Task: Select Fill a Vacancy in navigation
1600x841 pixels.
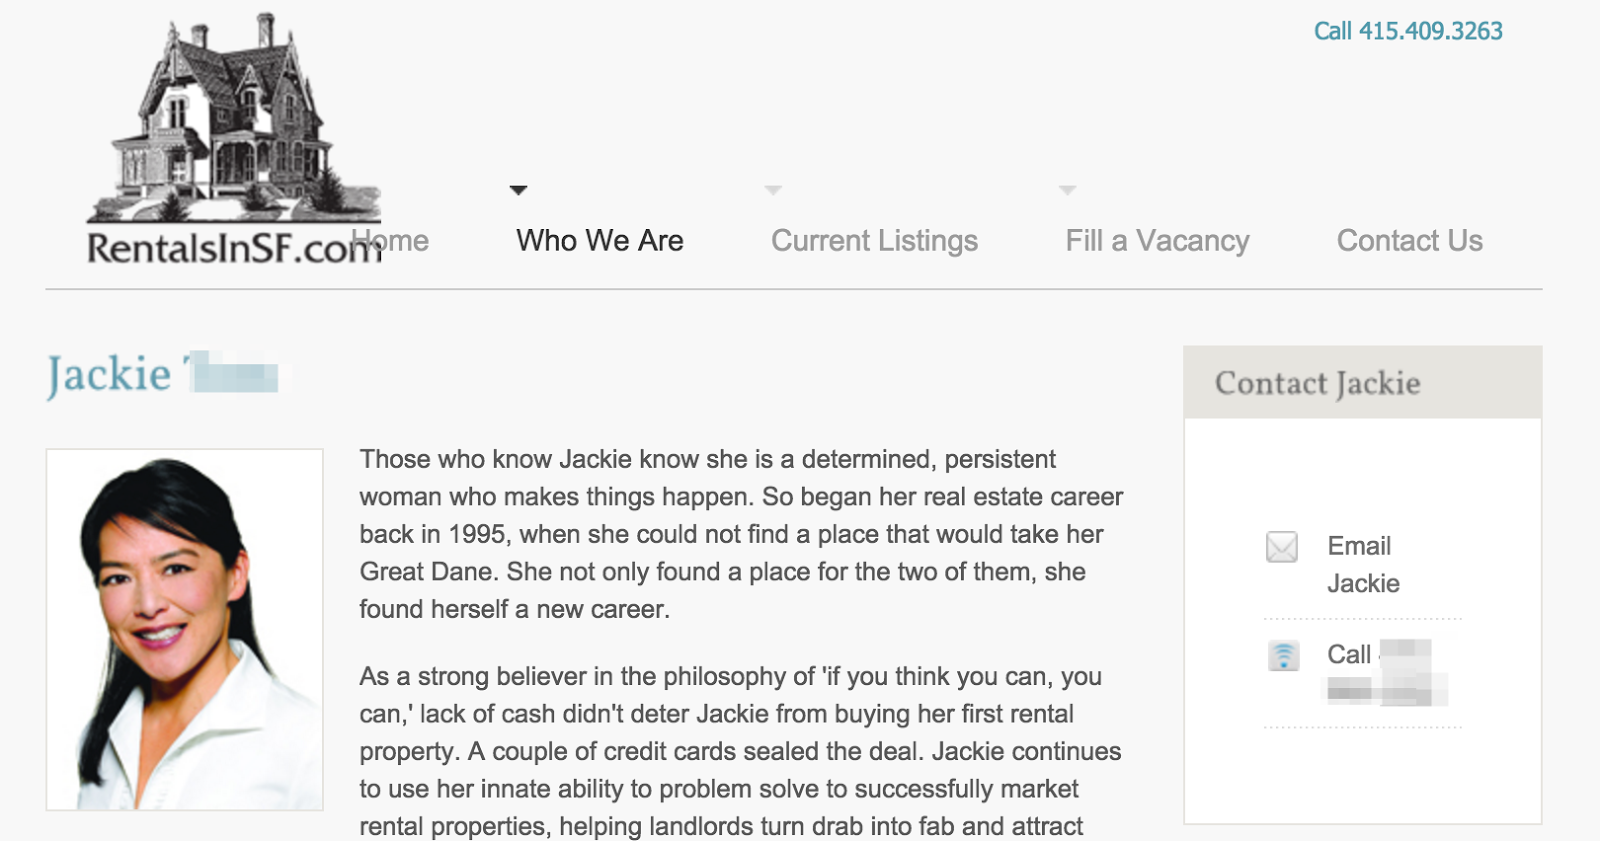Action: click(x=1157, y=241)
